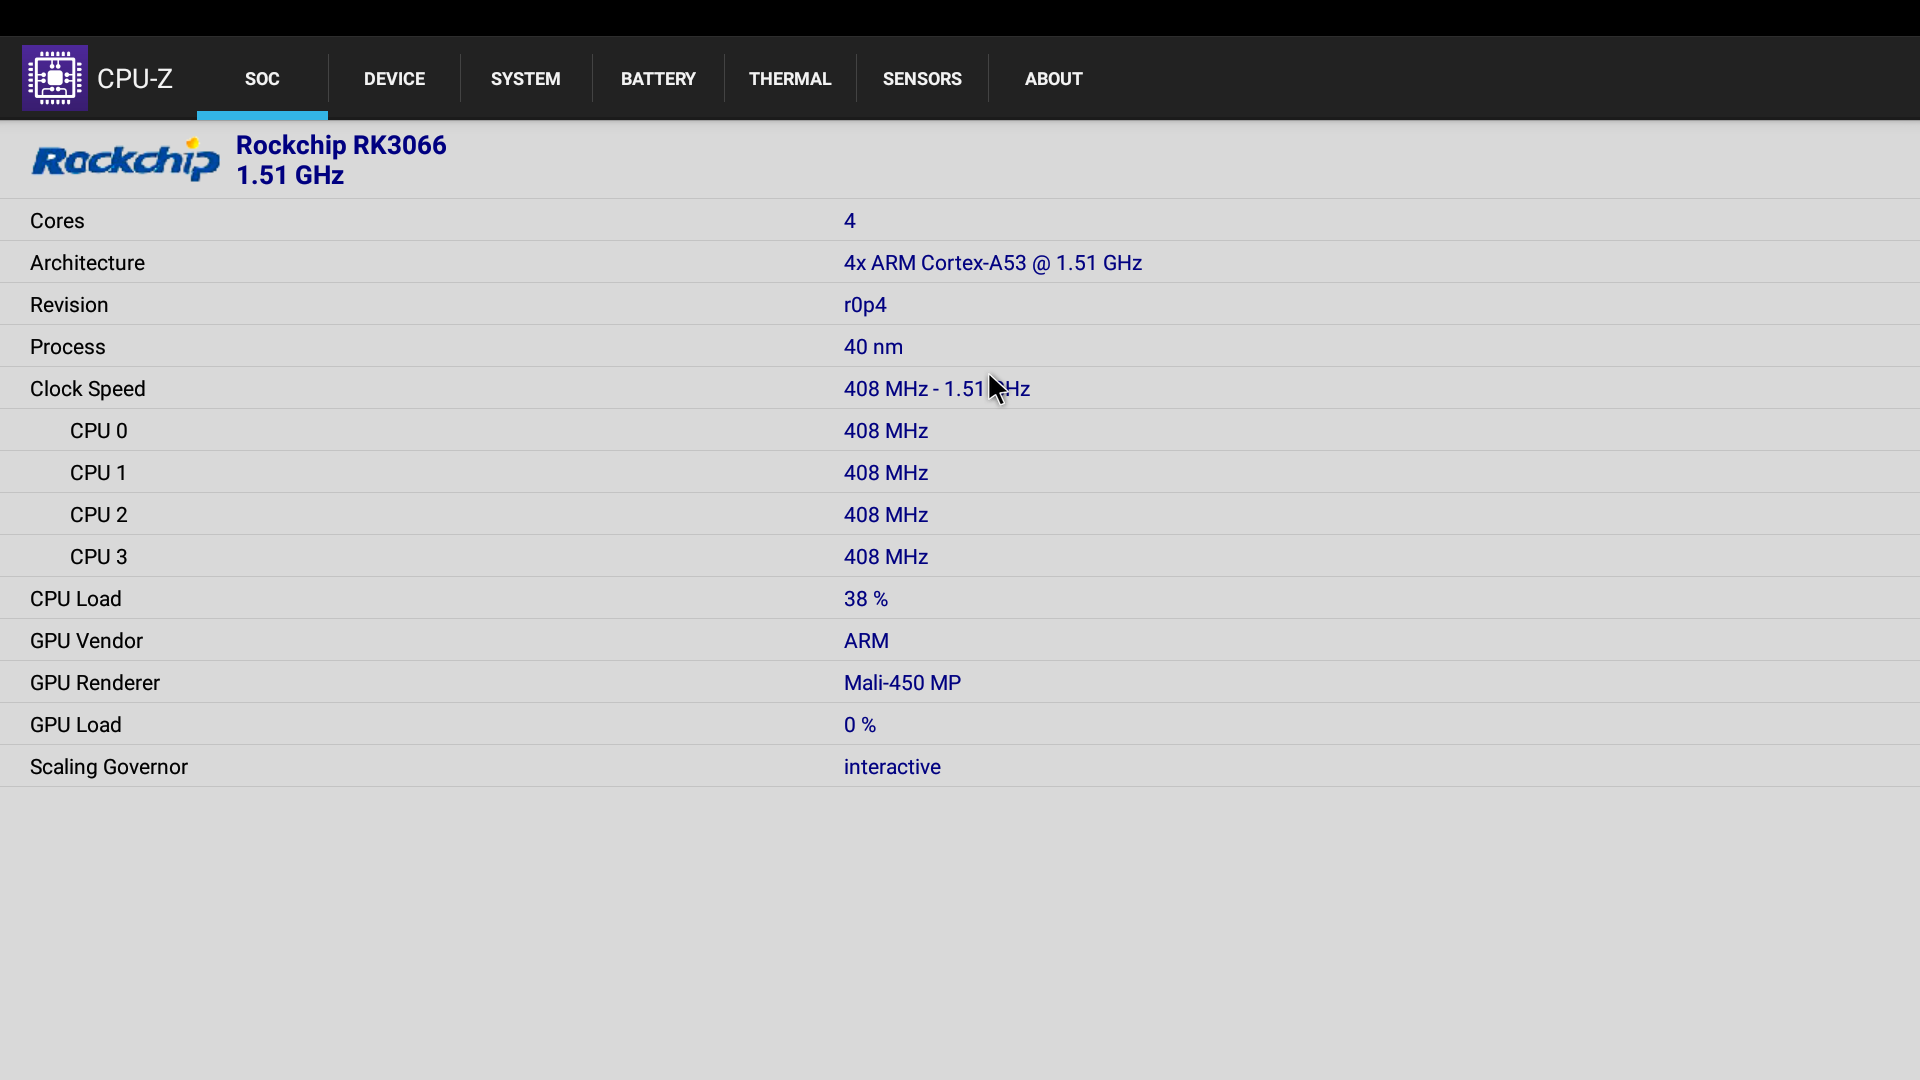Select the SOC tab
This screenshot has width=1920, height=1080.
262,79
